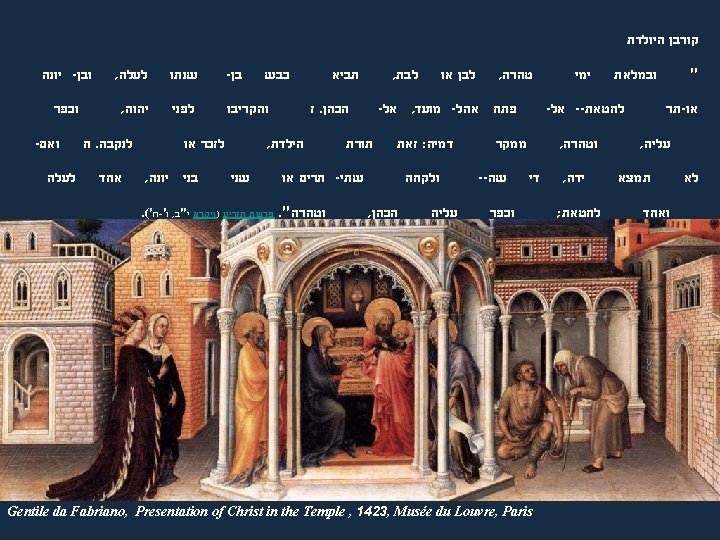720x540 pixels.
Task: Click the word ובמלאת in the first verse line
Action: coord(636,75)
